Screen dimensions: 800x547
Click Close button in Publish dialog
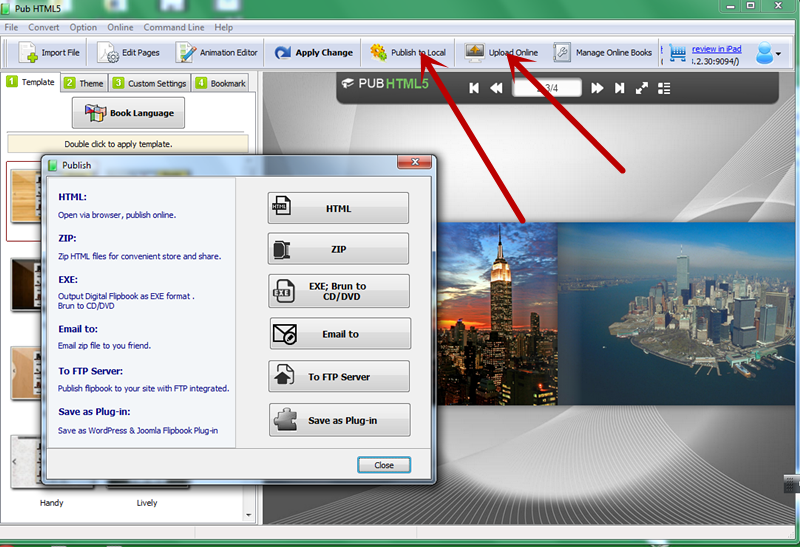384,465
